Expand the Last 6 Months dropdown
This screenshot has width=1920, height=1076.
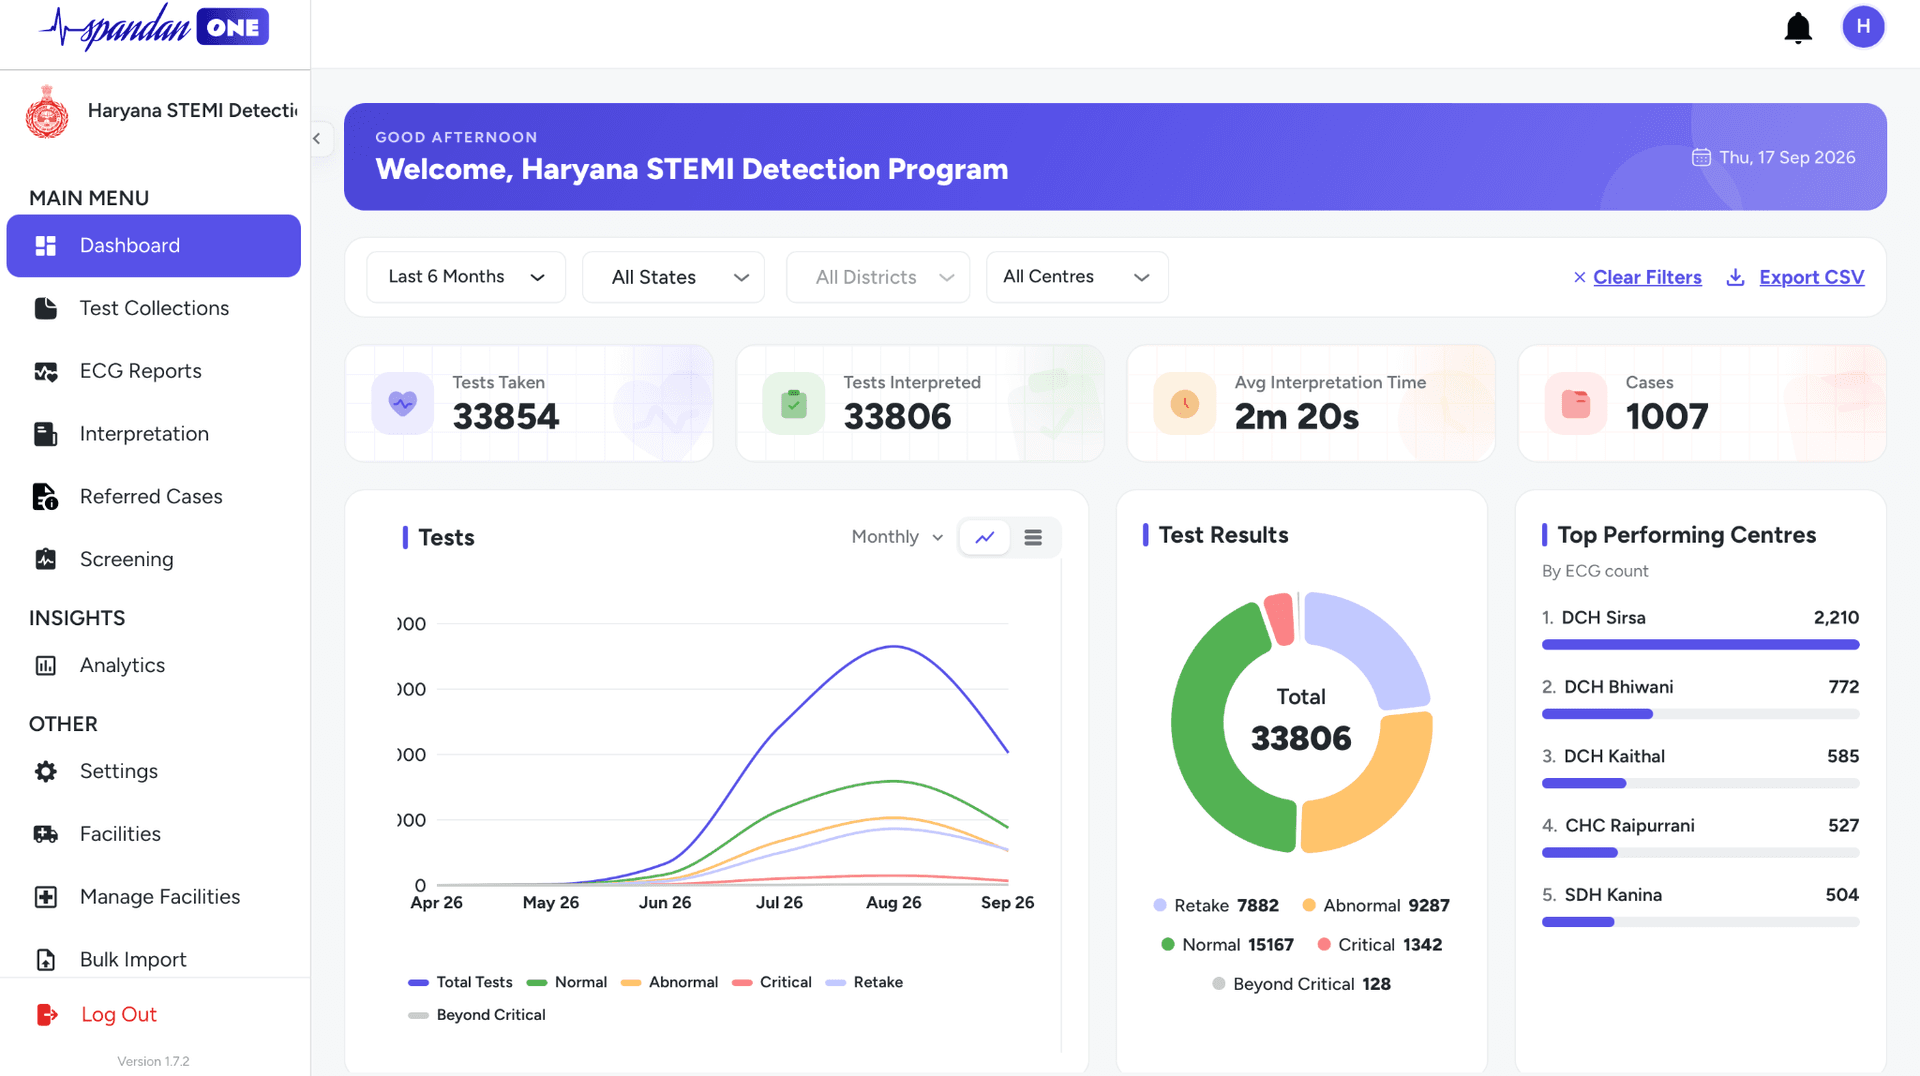click(466, 277)
